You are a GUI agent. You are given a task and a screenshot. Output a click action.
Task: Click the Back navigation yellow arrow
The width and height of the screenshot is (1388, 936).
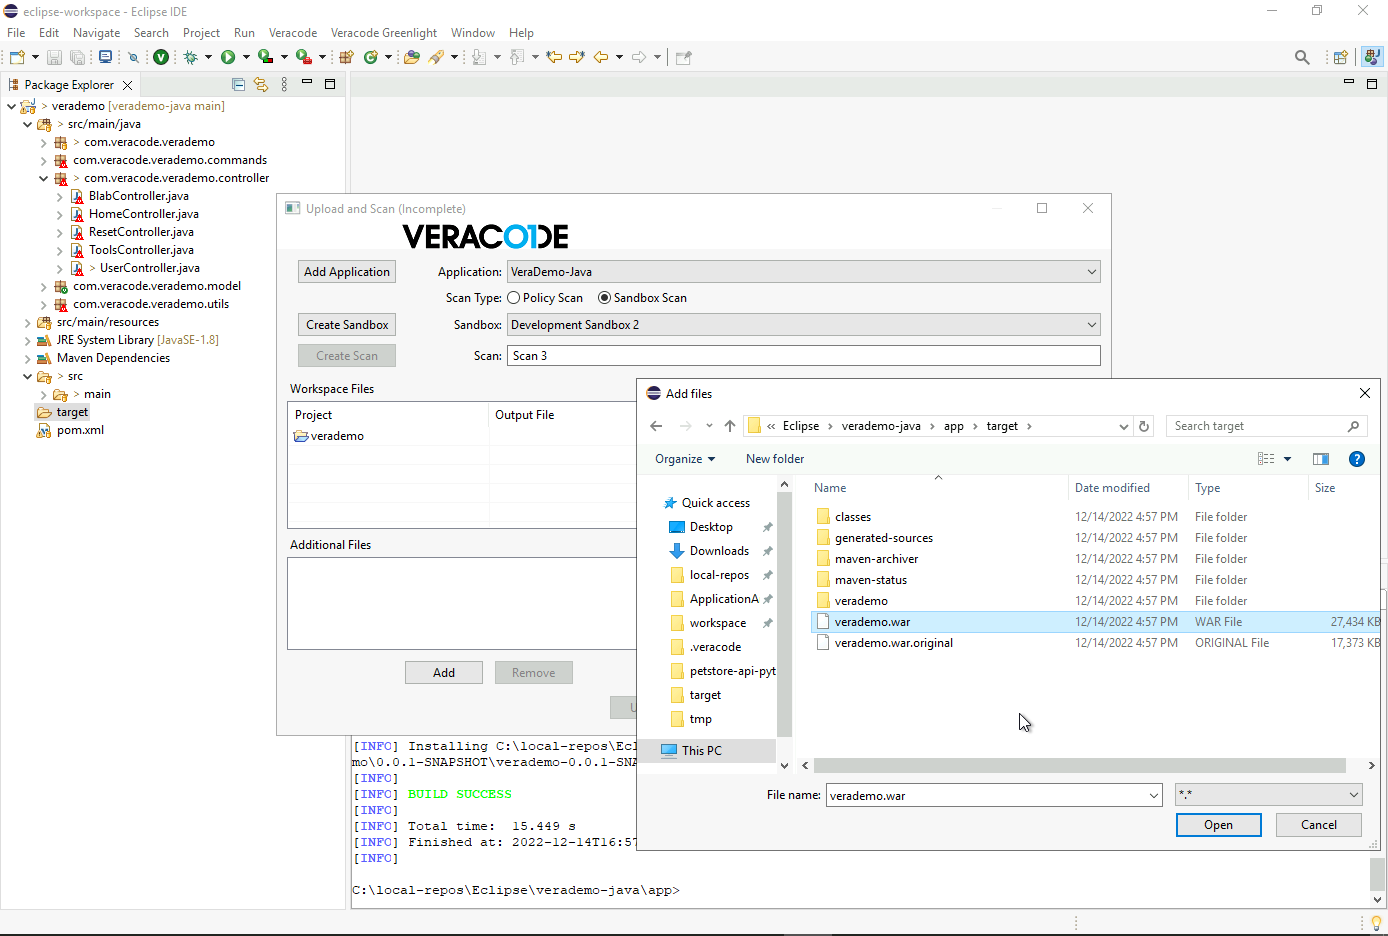click(x=601, y=58)
